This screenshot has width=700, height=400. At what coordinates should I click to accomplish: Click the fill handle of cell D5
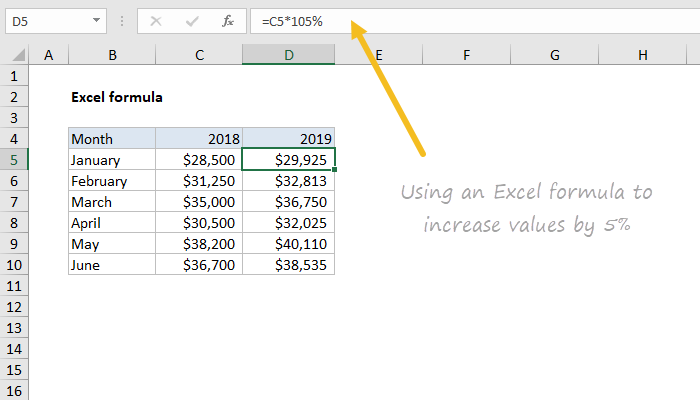pos(335,170)
